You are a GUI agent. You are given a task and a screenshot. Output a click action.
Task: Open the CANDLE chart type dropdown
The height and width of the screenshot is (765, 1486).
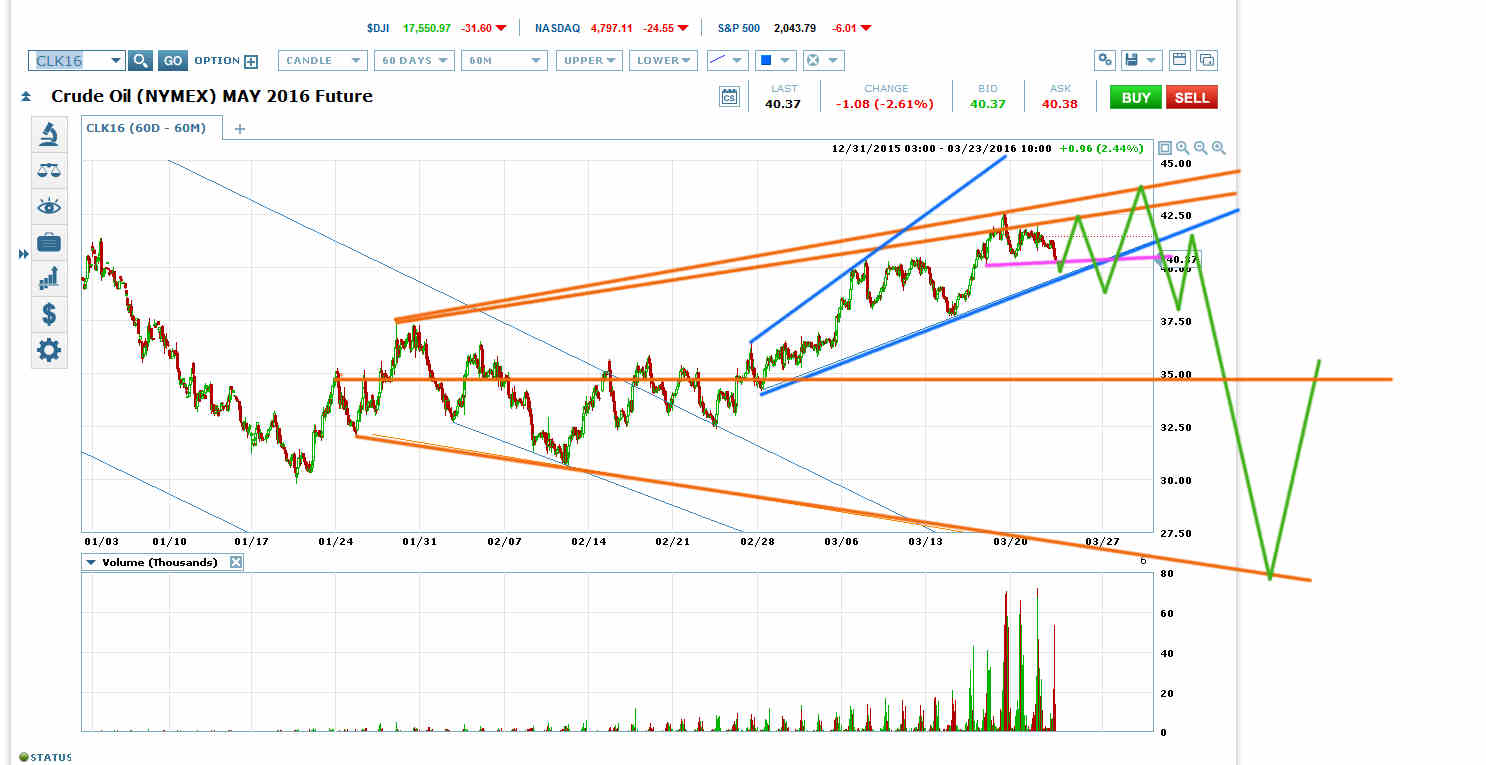323,61
